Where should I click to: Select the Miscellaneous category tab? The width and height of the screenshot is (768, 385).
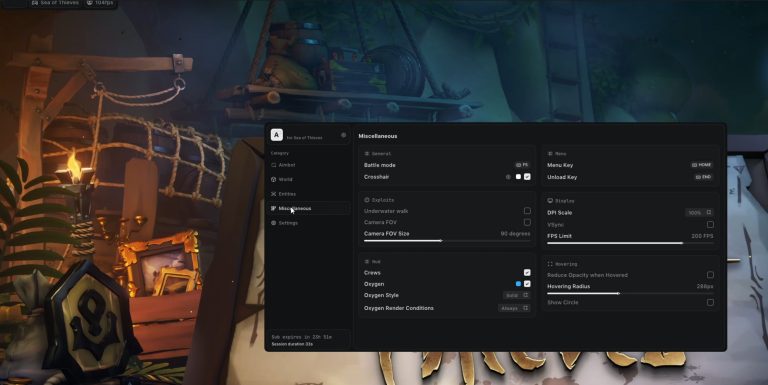click(x=310, y=208)
